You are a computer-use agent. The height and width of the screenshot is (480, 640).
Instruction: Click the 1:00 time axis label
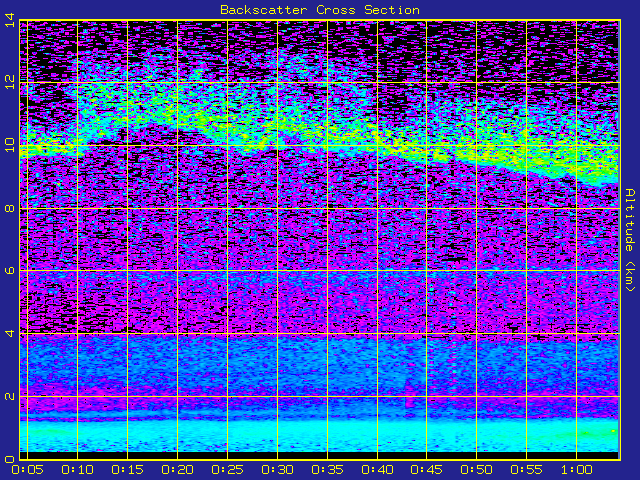pyautogui.click(x=576, y=470)
